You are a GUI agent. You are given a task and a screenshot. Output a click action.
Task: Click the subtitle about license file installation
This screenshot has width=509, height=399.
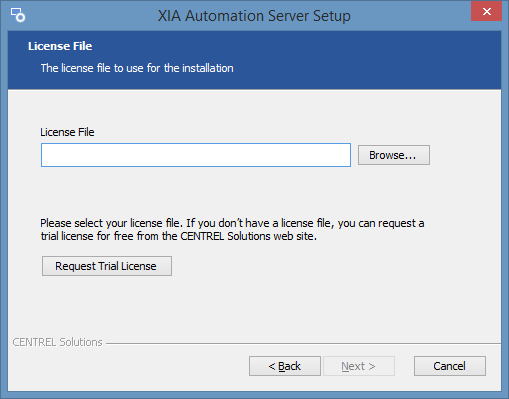click(137, 68)
